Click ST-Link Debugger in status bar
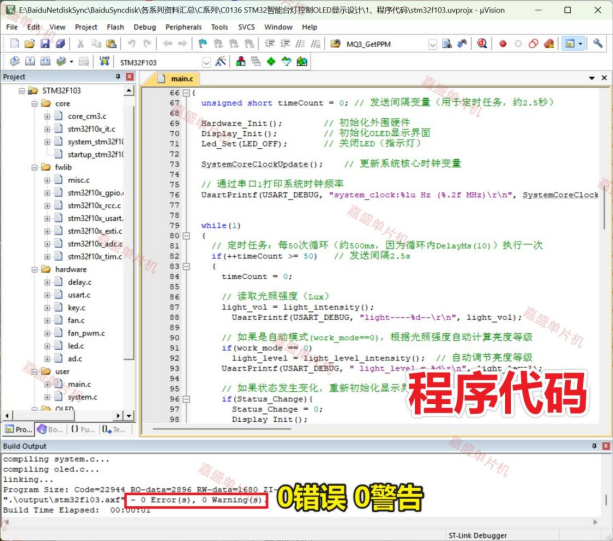The image size is (613, 541). pyautogui.click(x=477, y=535)
